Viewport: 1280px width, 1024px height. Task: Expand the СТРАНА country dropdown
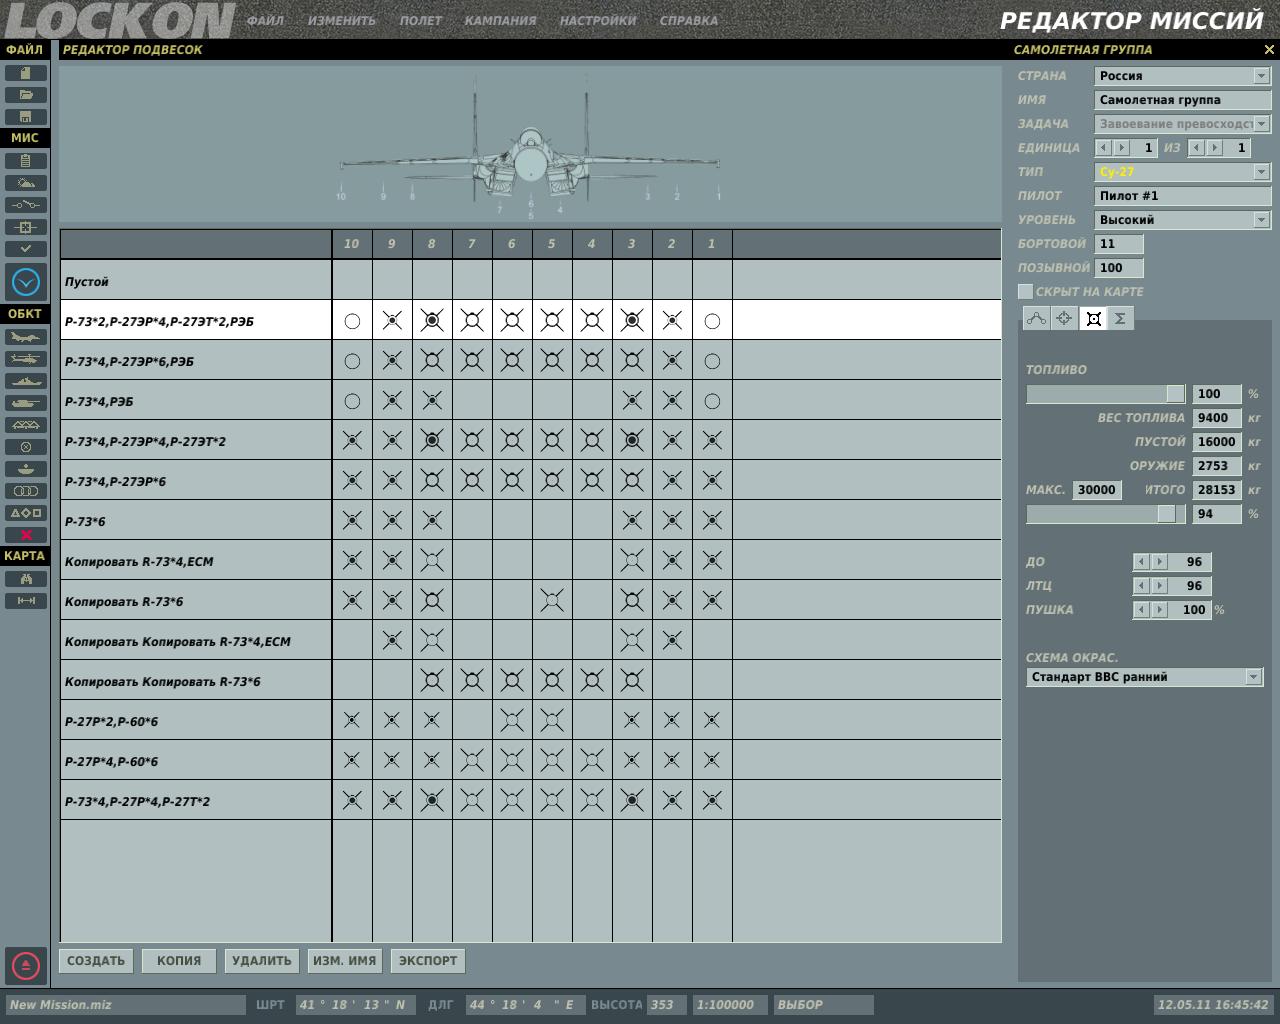(x=1261, y=76)
